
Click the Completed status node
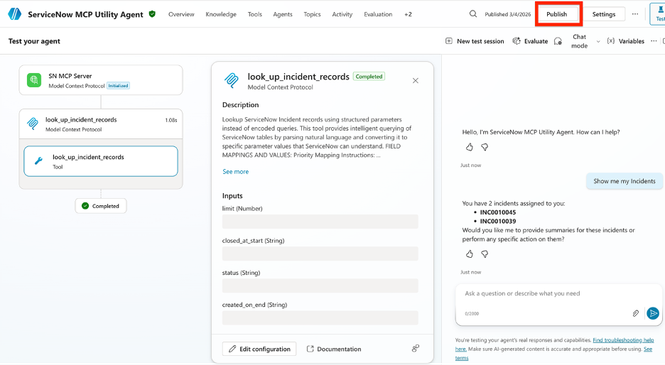[101, 206]
